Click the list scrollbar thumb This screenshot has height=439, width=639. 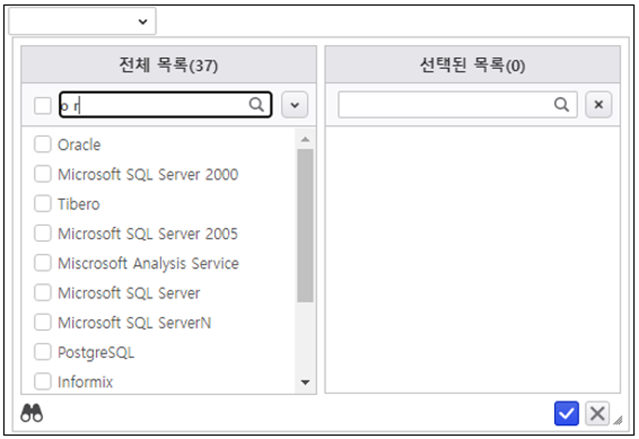pos(305,225)
